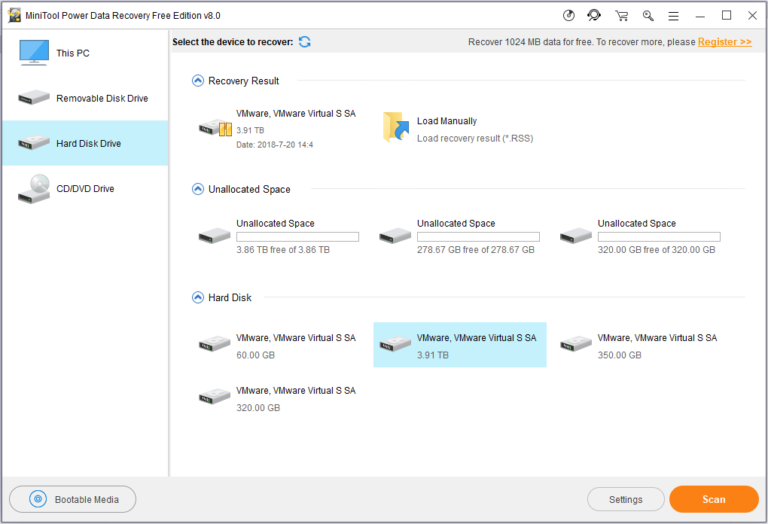Screen dimensions: 768x524
Task: Click the 'Hard Disk' section heading
Action: tap(230, 297)
